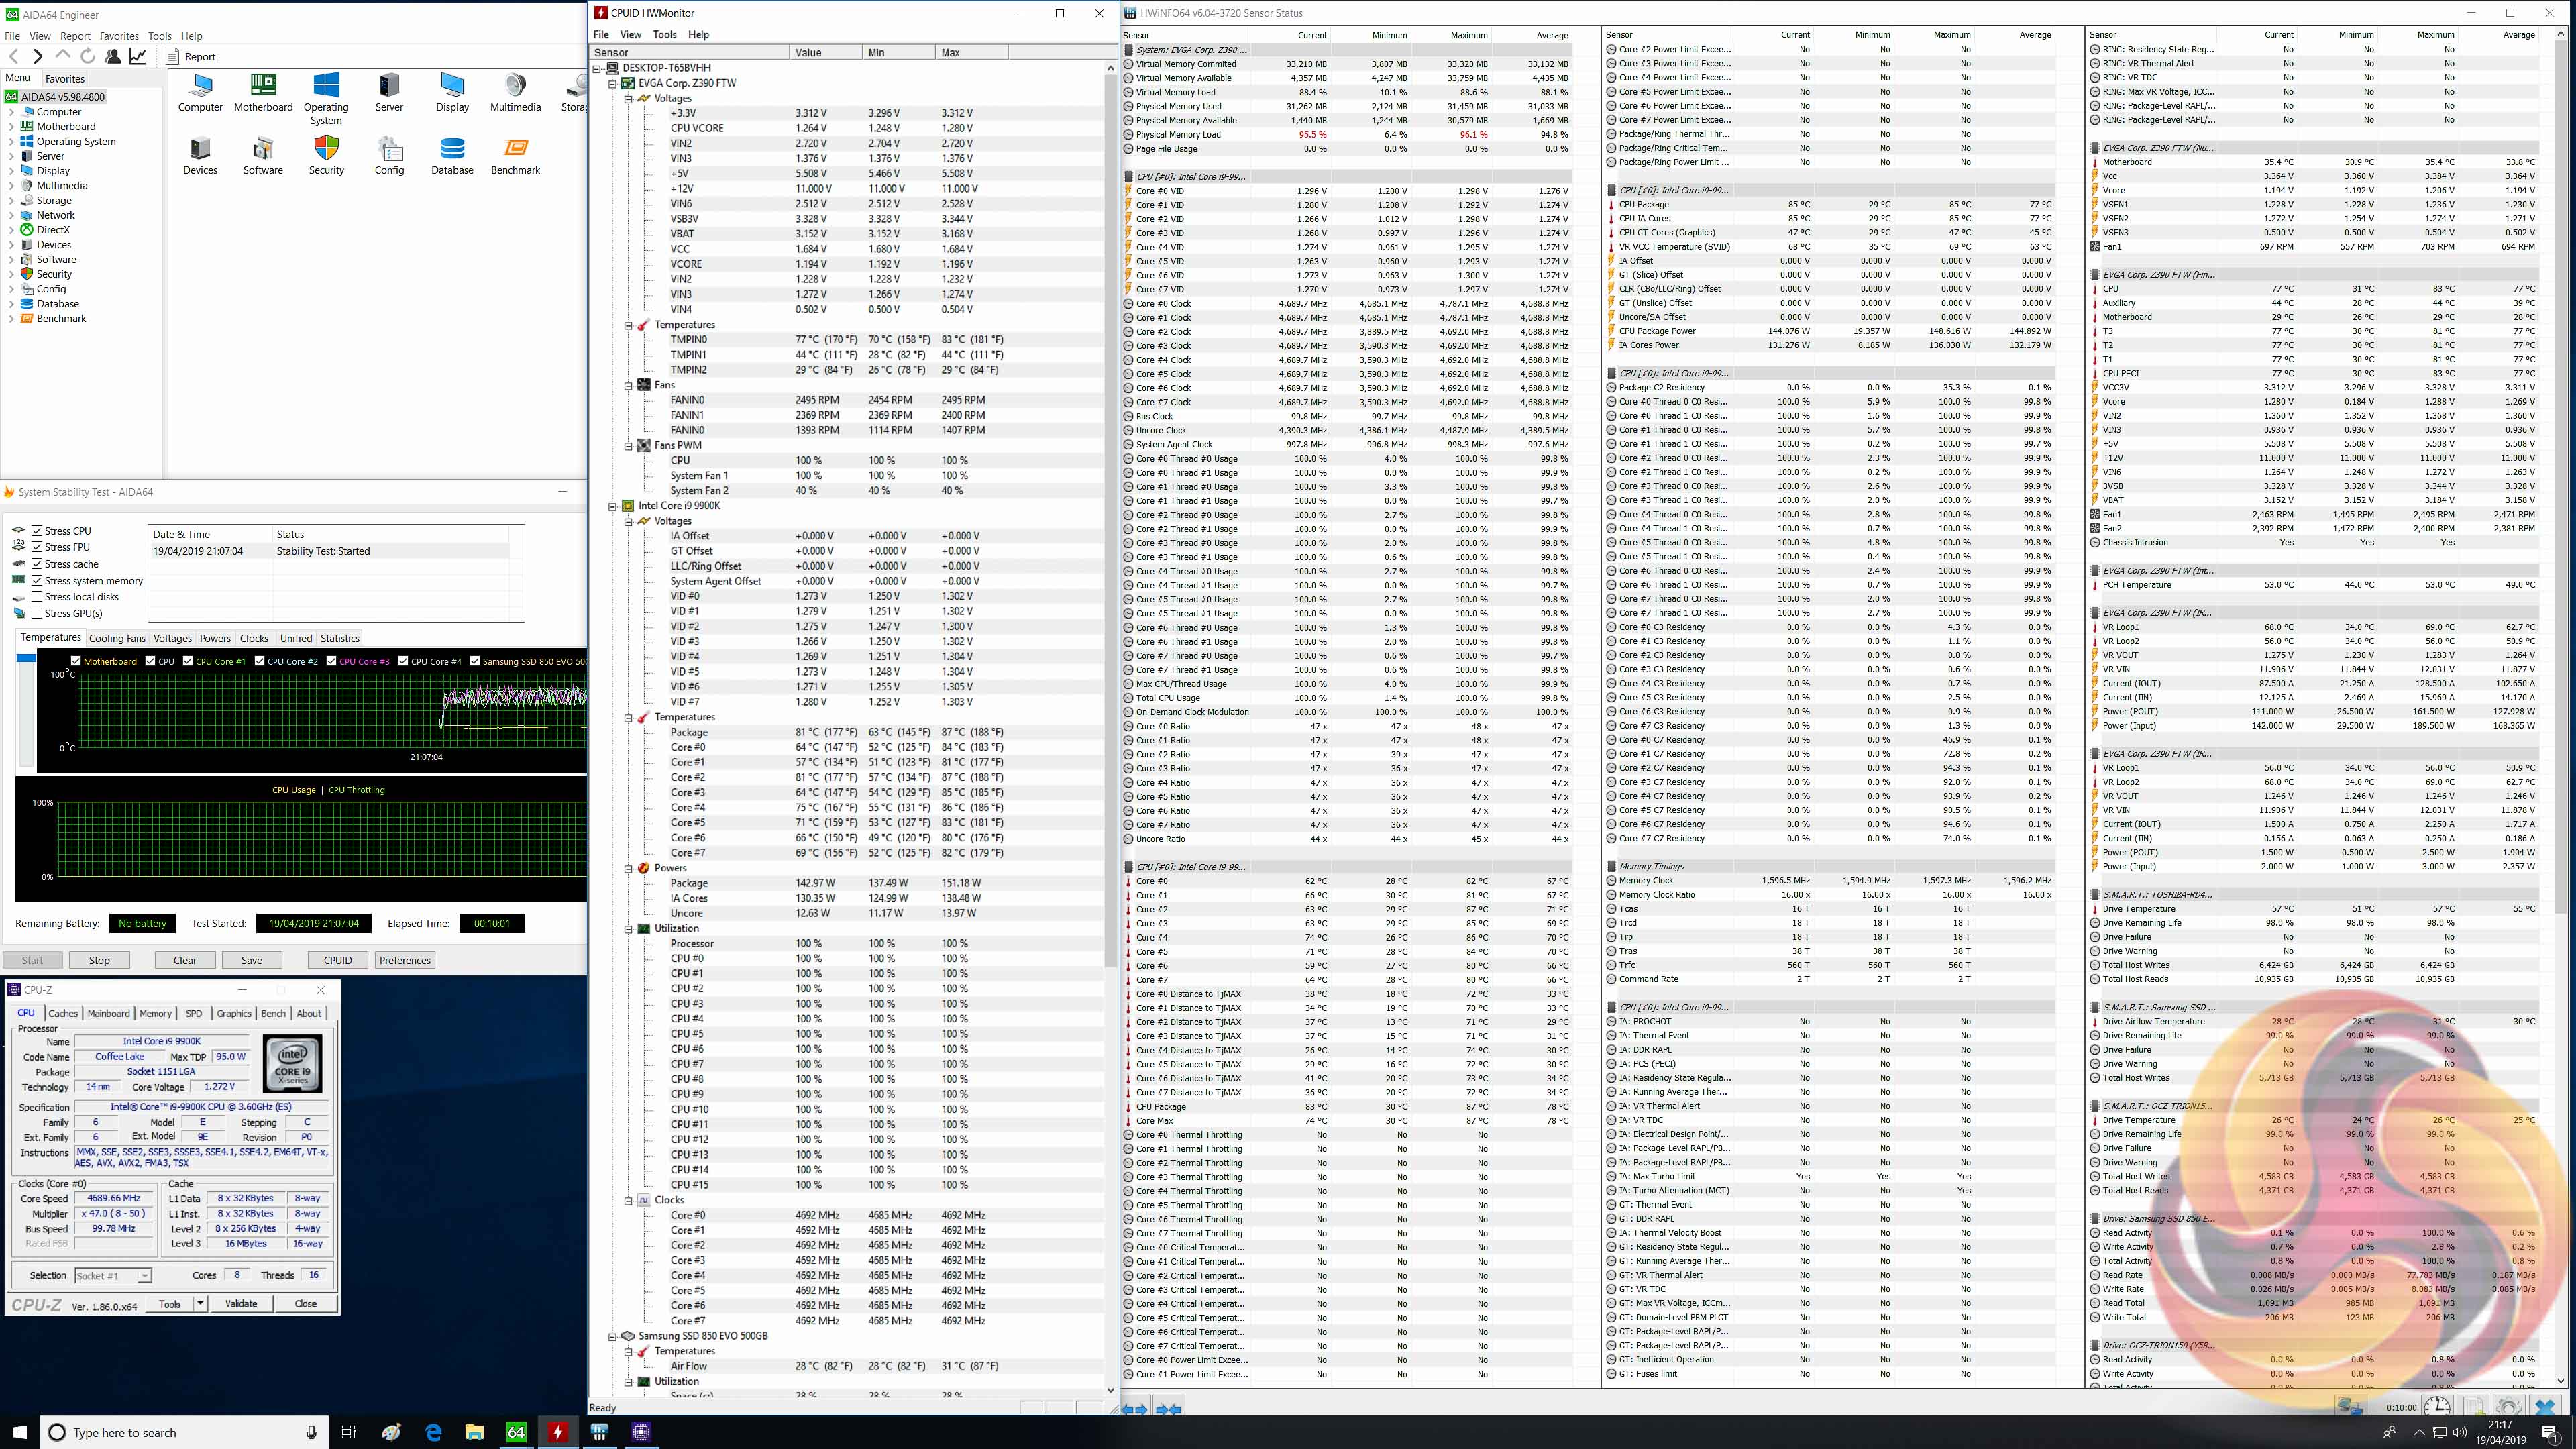Stop the stability test
The image size is (2576, 1449).
[99, 960]
